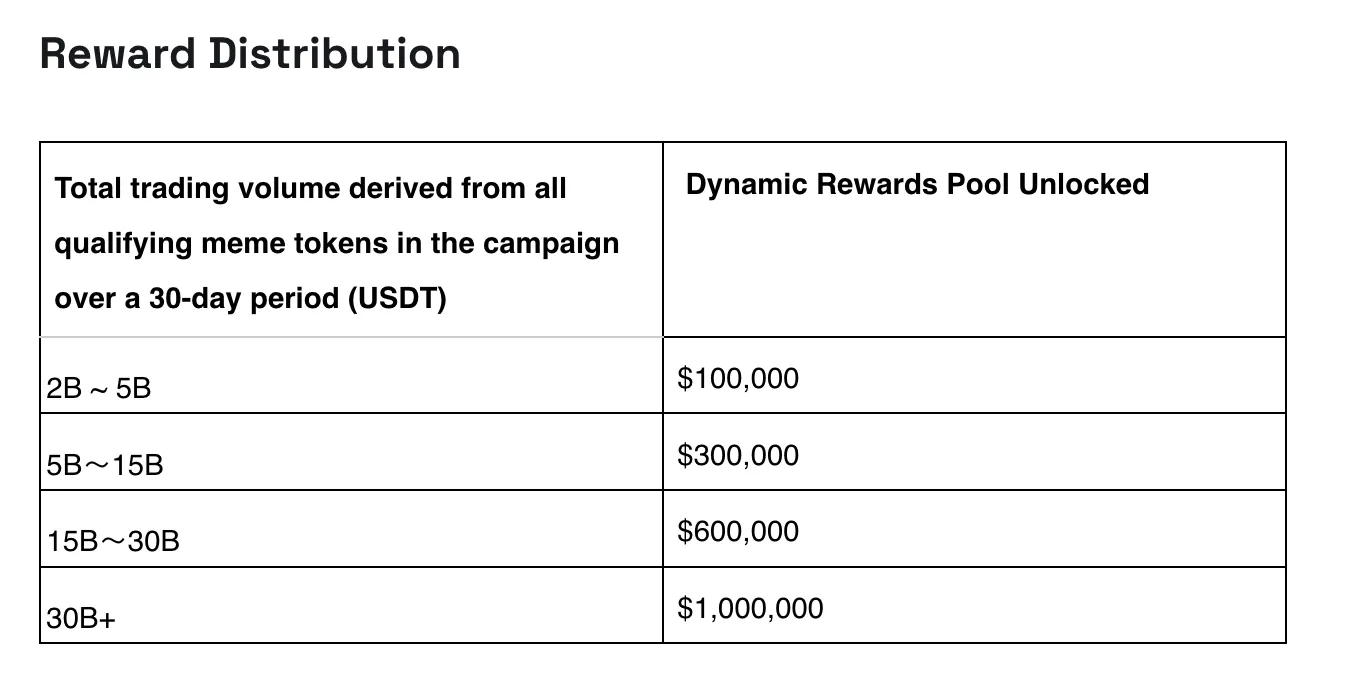Click the Reward Distribution heading
The height and width of the screenshot is (686, 1346).
point(250,53)
